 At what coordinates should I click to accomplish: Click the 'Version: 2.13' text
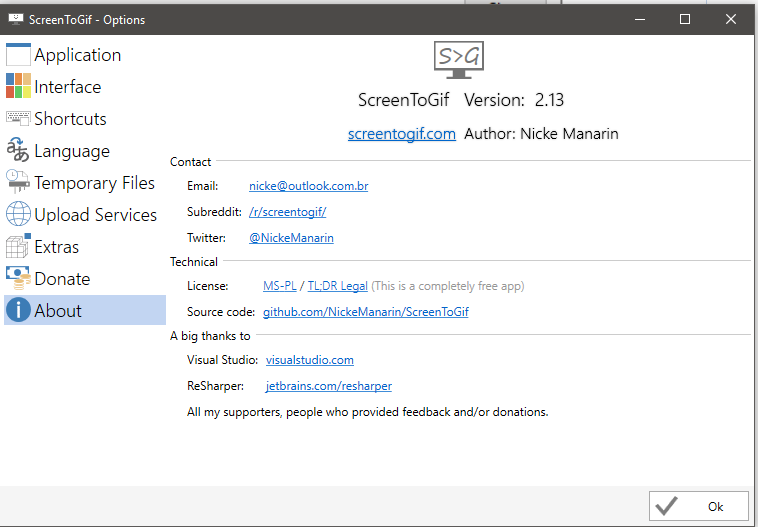point(514,100)
